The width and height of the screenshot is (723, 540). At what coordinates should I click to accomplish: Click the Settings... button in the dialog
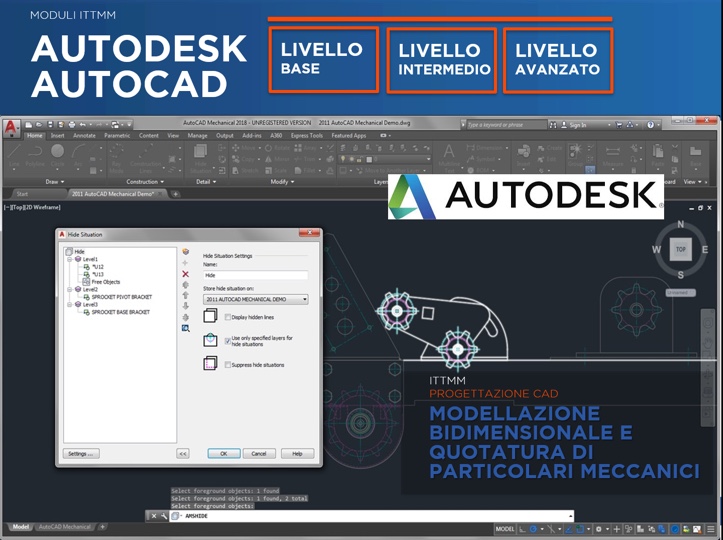[81, 453]
